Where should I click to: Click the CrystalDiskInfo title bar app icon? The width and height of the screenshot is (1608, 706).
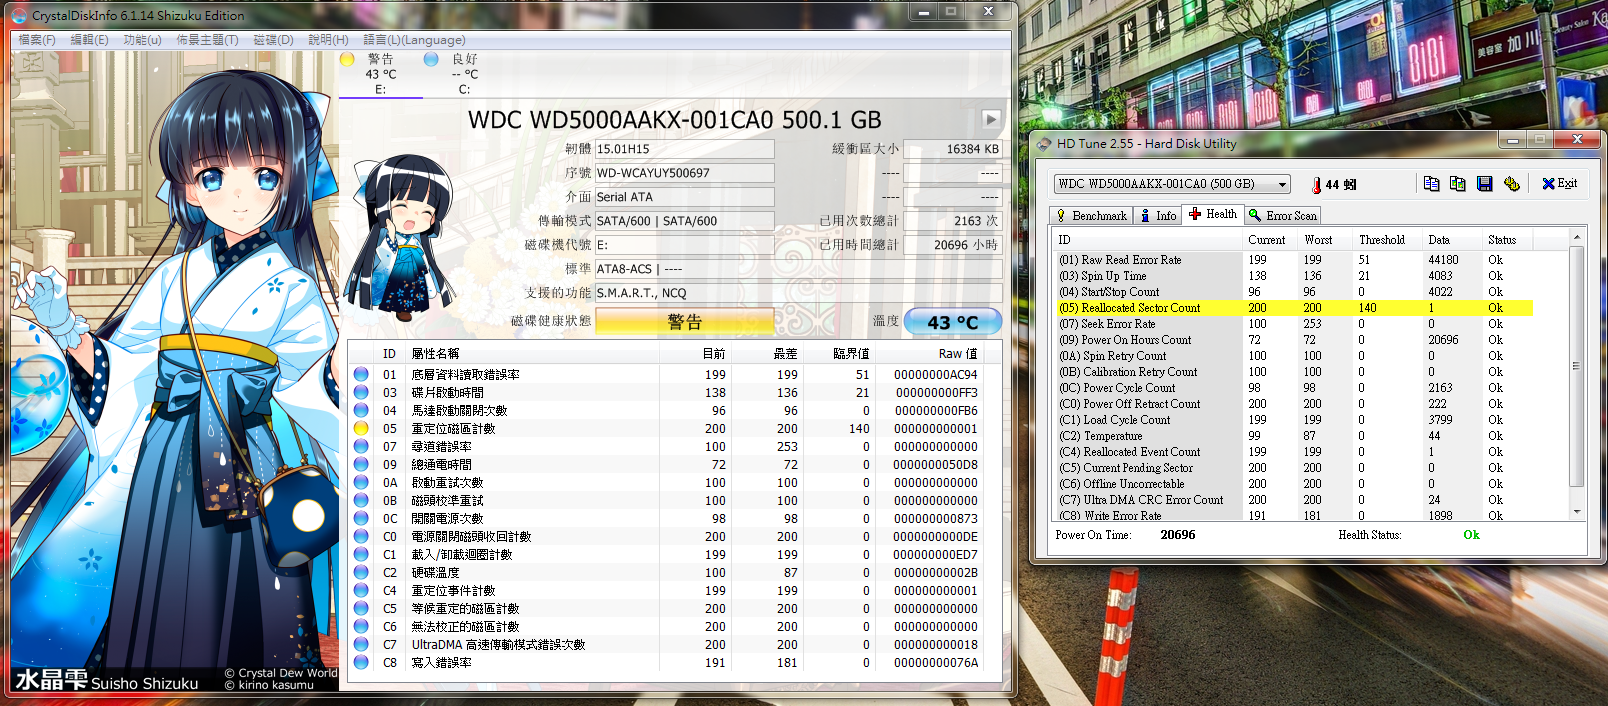(x=19, y=15)
